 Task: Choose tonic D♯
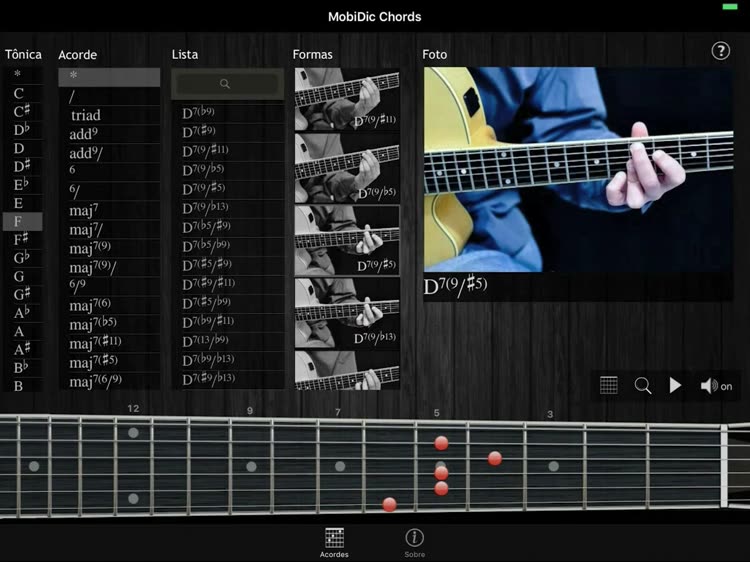point(22,166)
